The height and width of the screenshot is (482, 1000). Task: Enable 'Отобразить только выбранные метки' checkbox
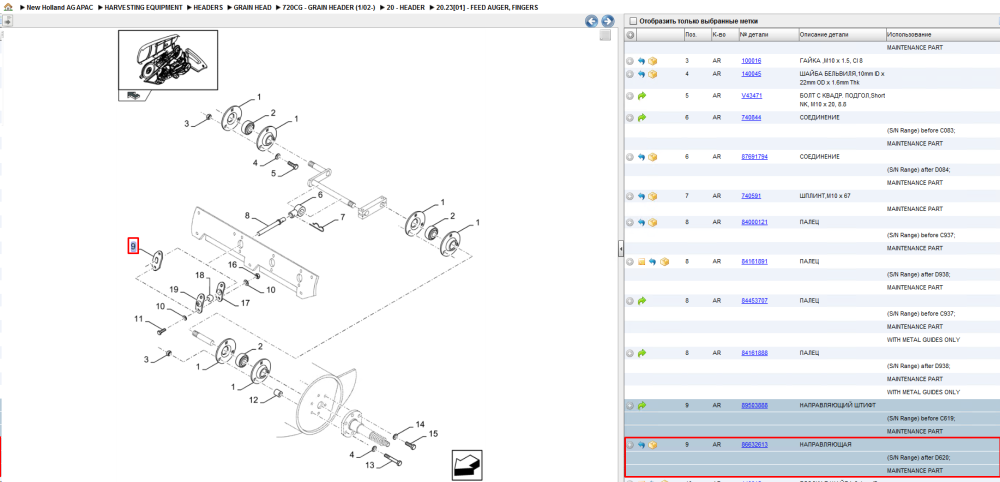[633, 21]
